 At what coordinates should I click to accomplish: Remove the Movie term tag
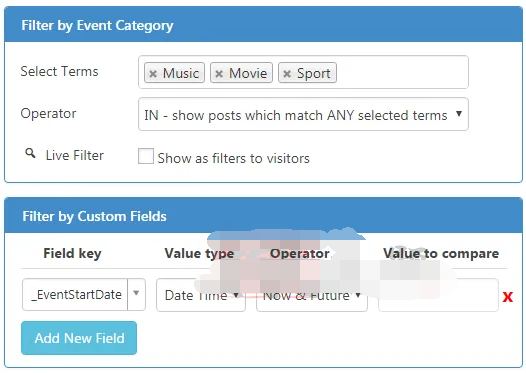pos(219,73)
